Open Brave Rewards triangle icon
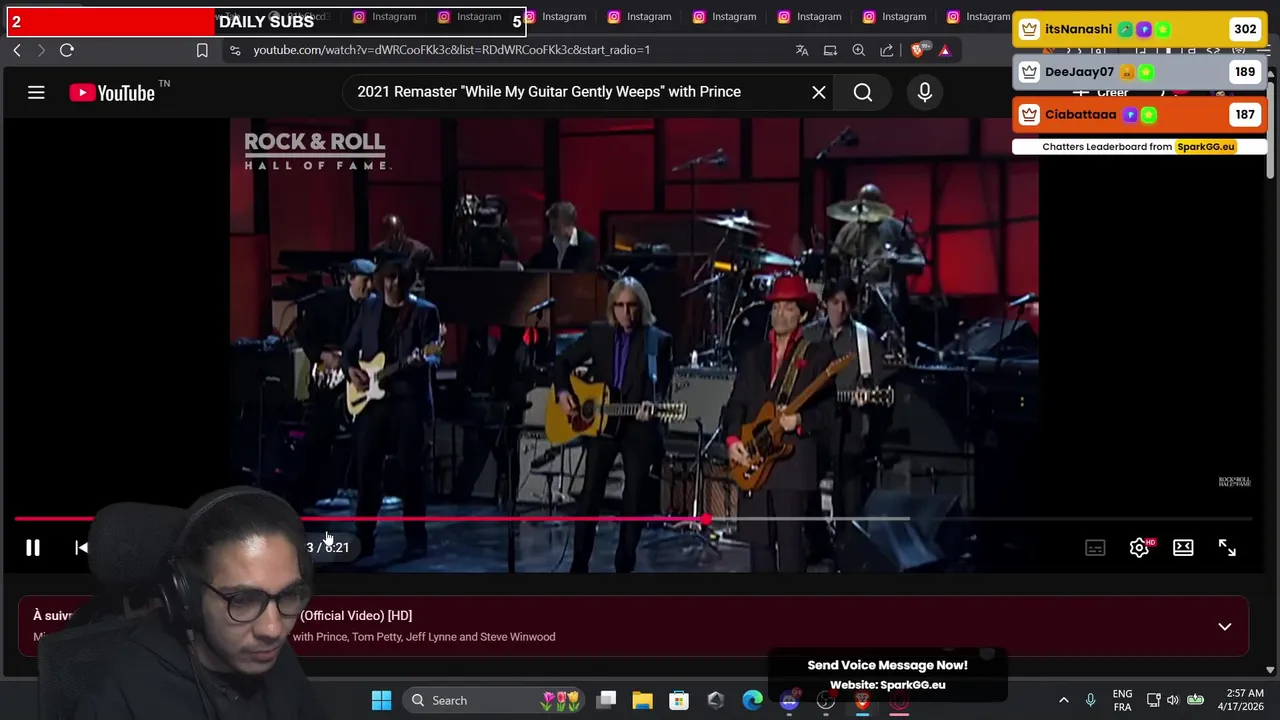Image resolution: width=1280 pixels, height=720 pixels. pyautogui.click(x=945, y=50)
